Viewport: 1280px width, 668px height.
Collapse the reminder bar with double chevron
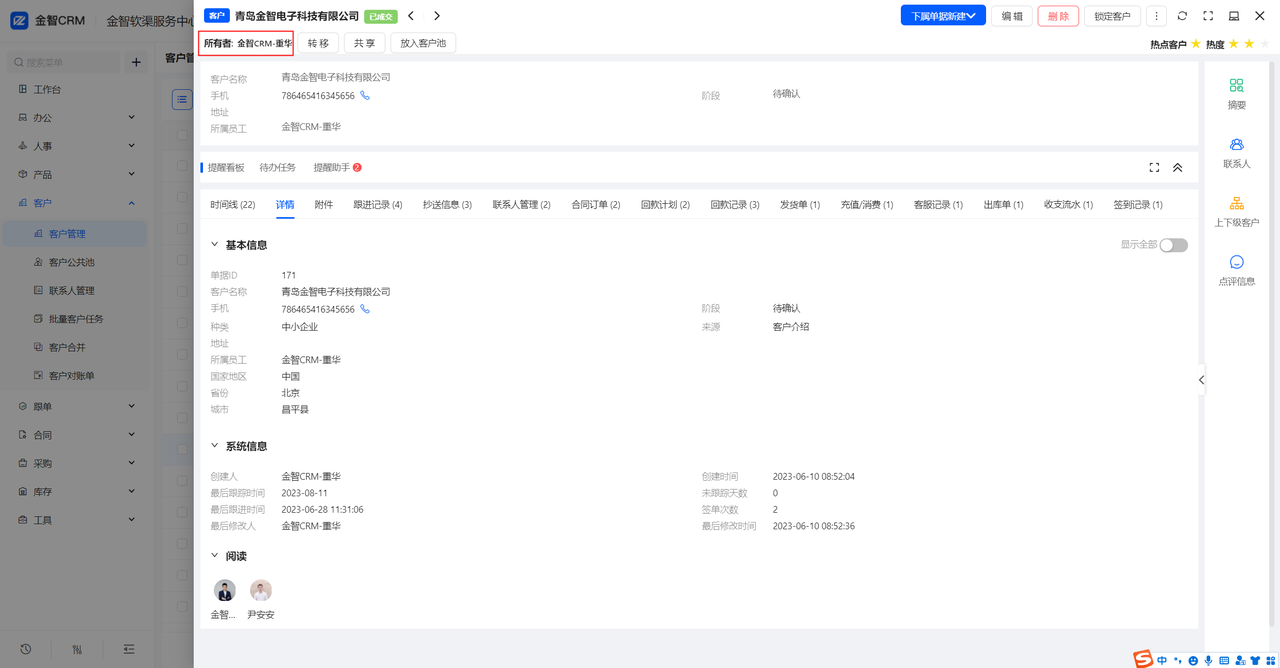click(x=1178, y=167)
